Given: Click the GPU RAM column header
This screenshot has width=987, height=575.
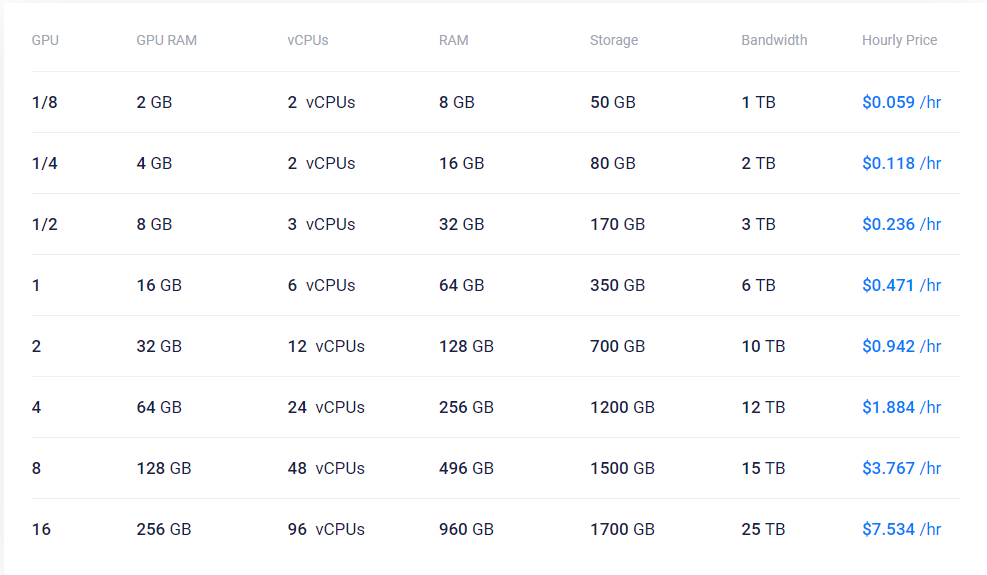Looking at the screenshot, I should tap(167, 40).
